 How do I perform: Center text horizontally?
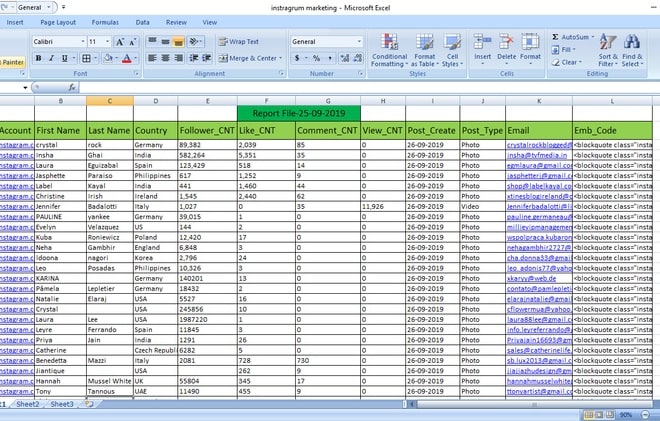point(165,58)
